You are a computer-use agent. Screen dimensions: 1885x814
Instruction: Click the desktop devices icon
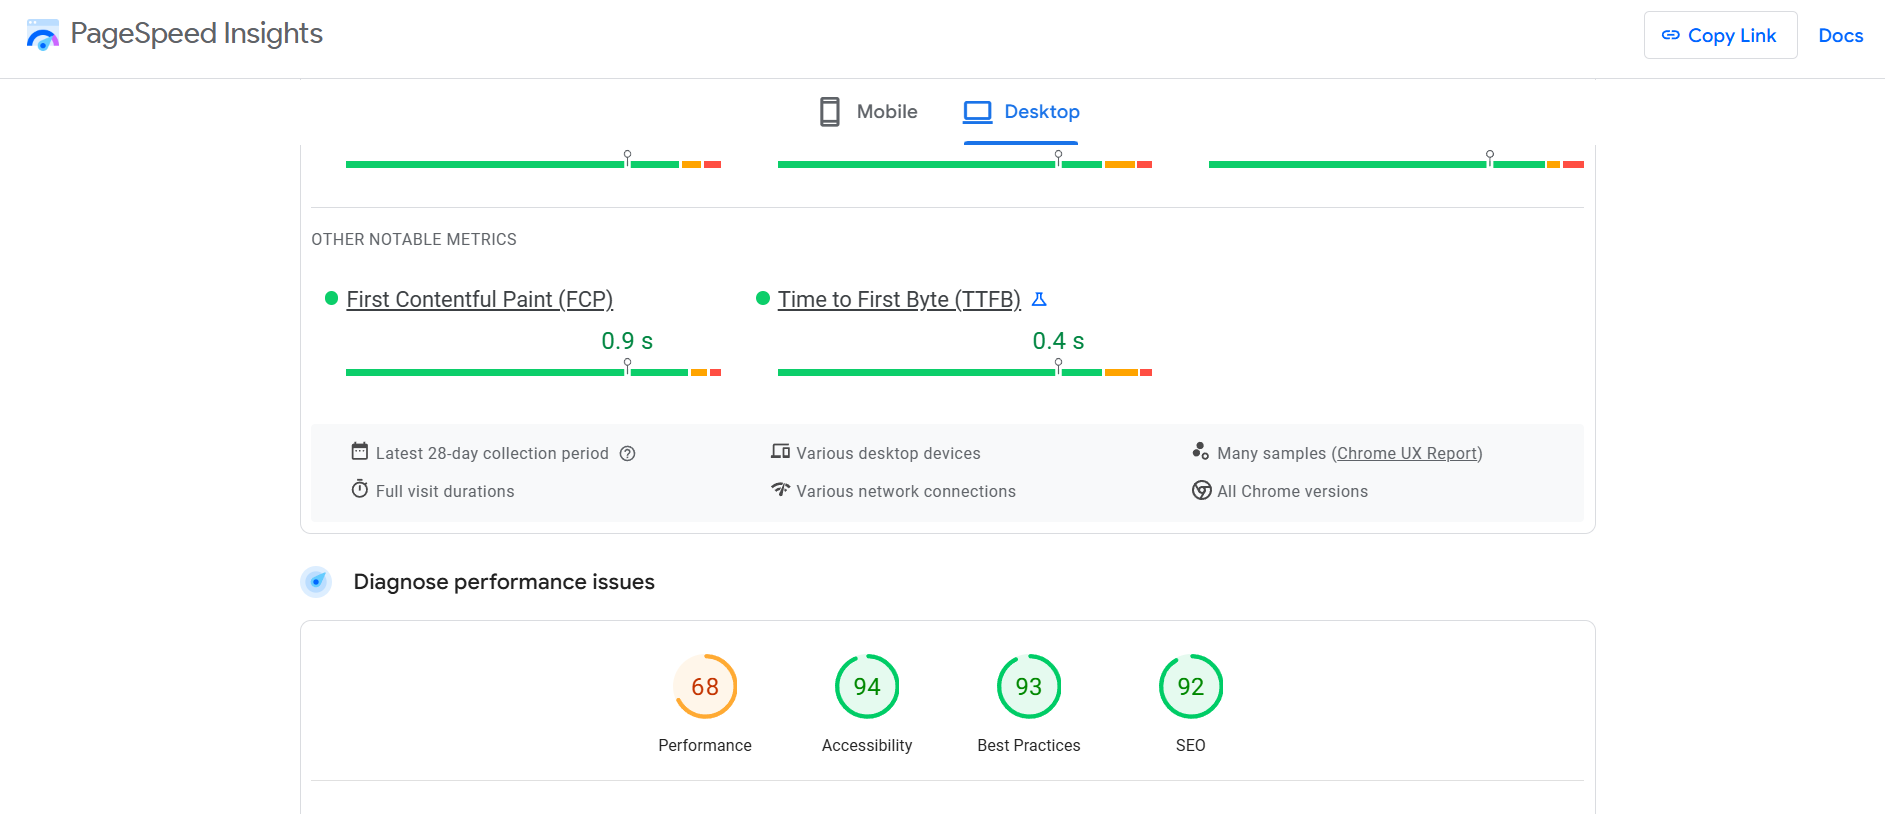coord(780,452)
